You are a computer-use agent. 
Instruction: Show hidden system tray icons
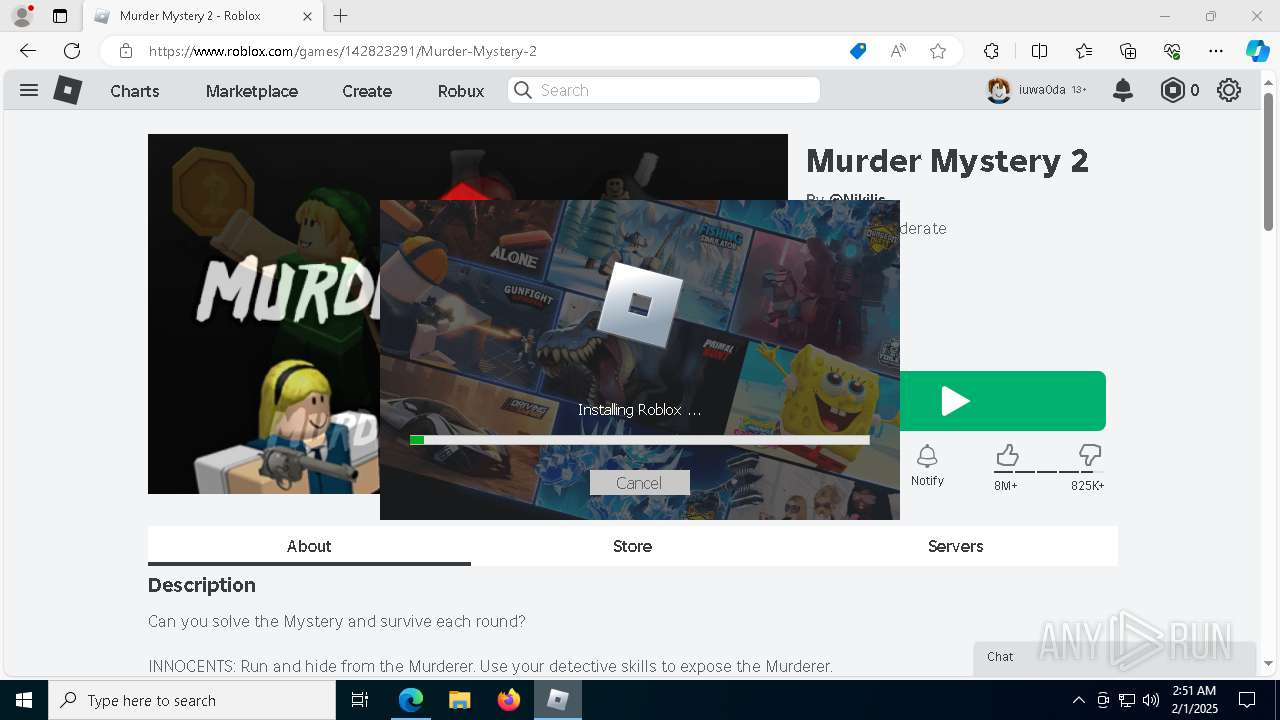click(x=1078, y=700)
